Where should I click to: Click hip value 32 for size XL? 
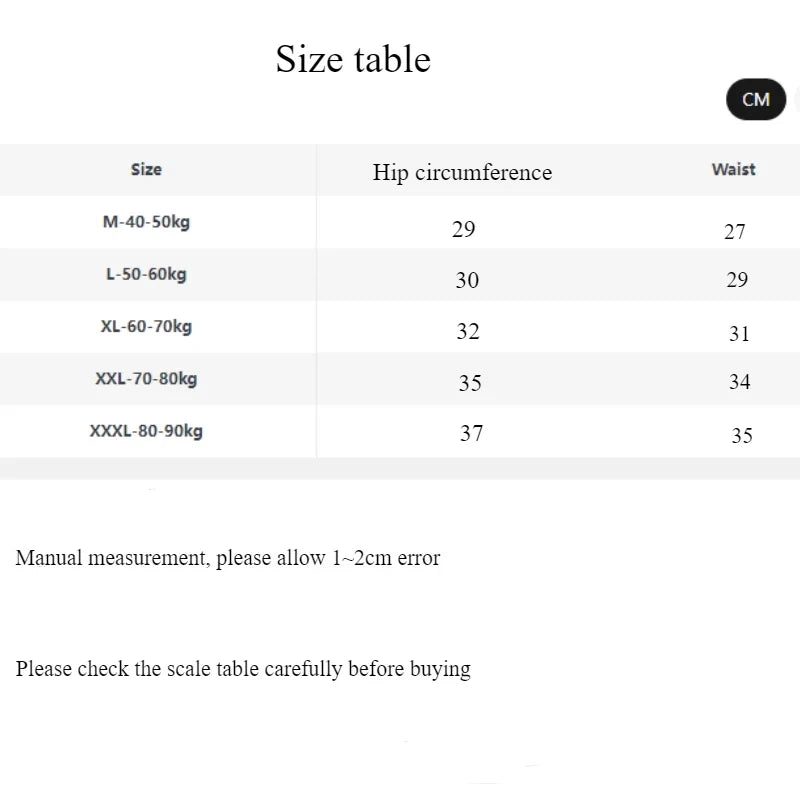tap(468, 331)
